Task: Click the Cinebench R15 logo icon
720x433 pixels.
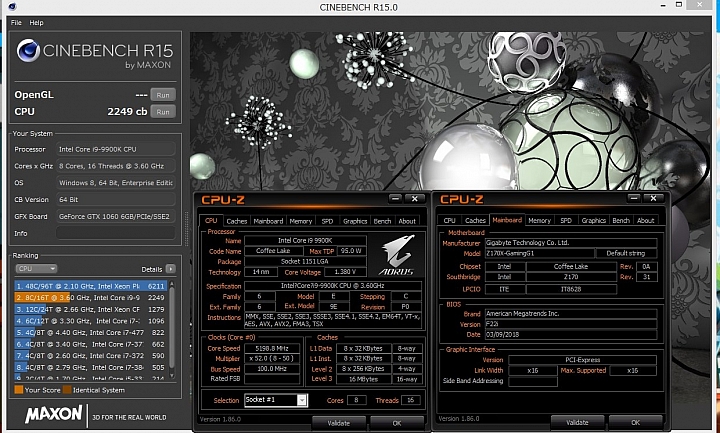Action: point(28,50)
